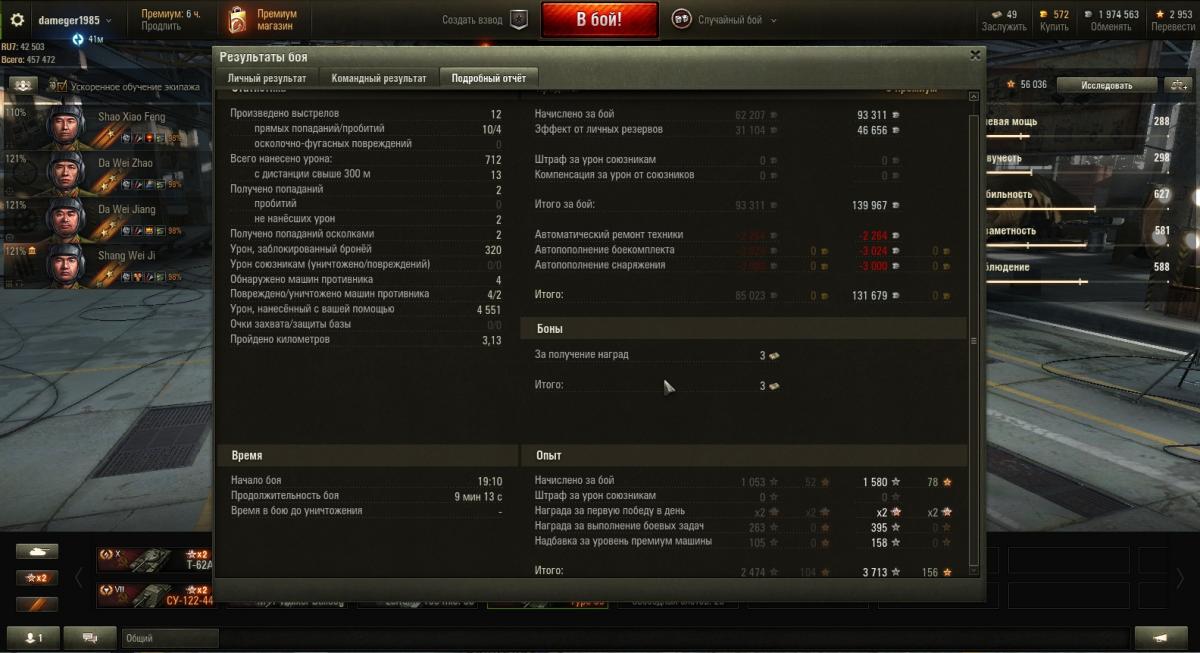Click the tank carousel left arrow
The image size is (1200, 653).
pyautogui.click(x=79, y=577)
